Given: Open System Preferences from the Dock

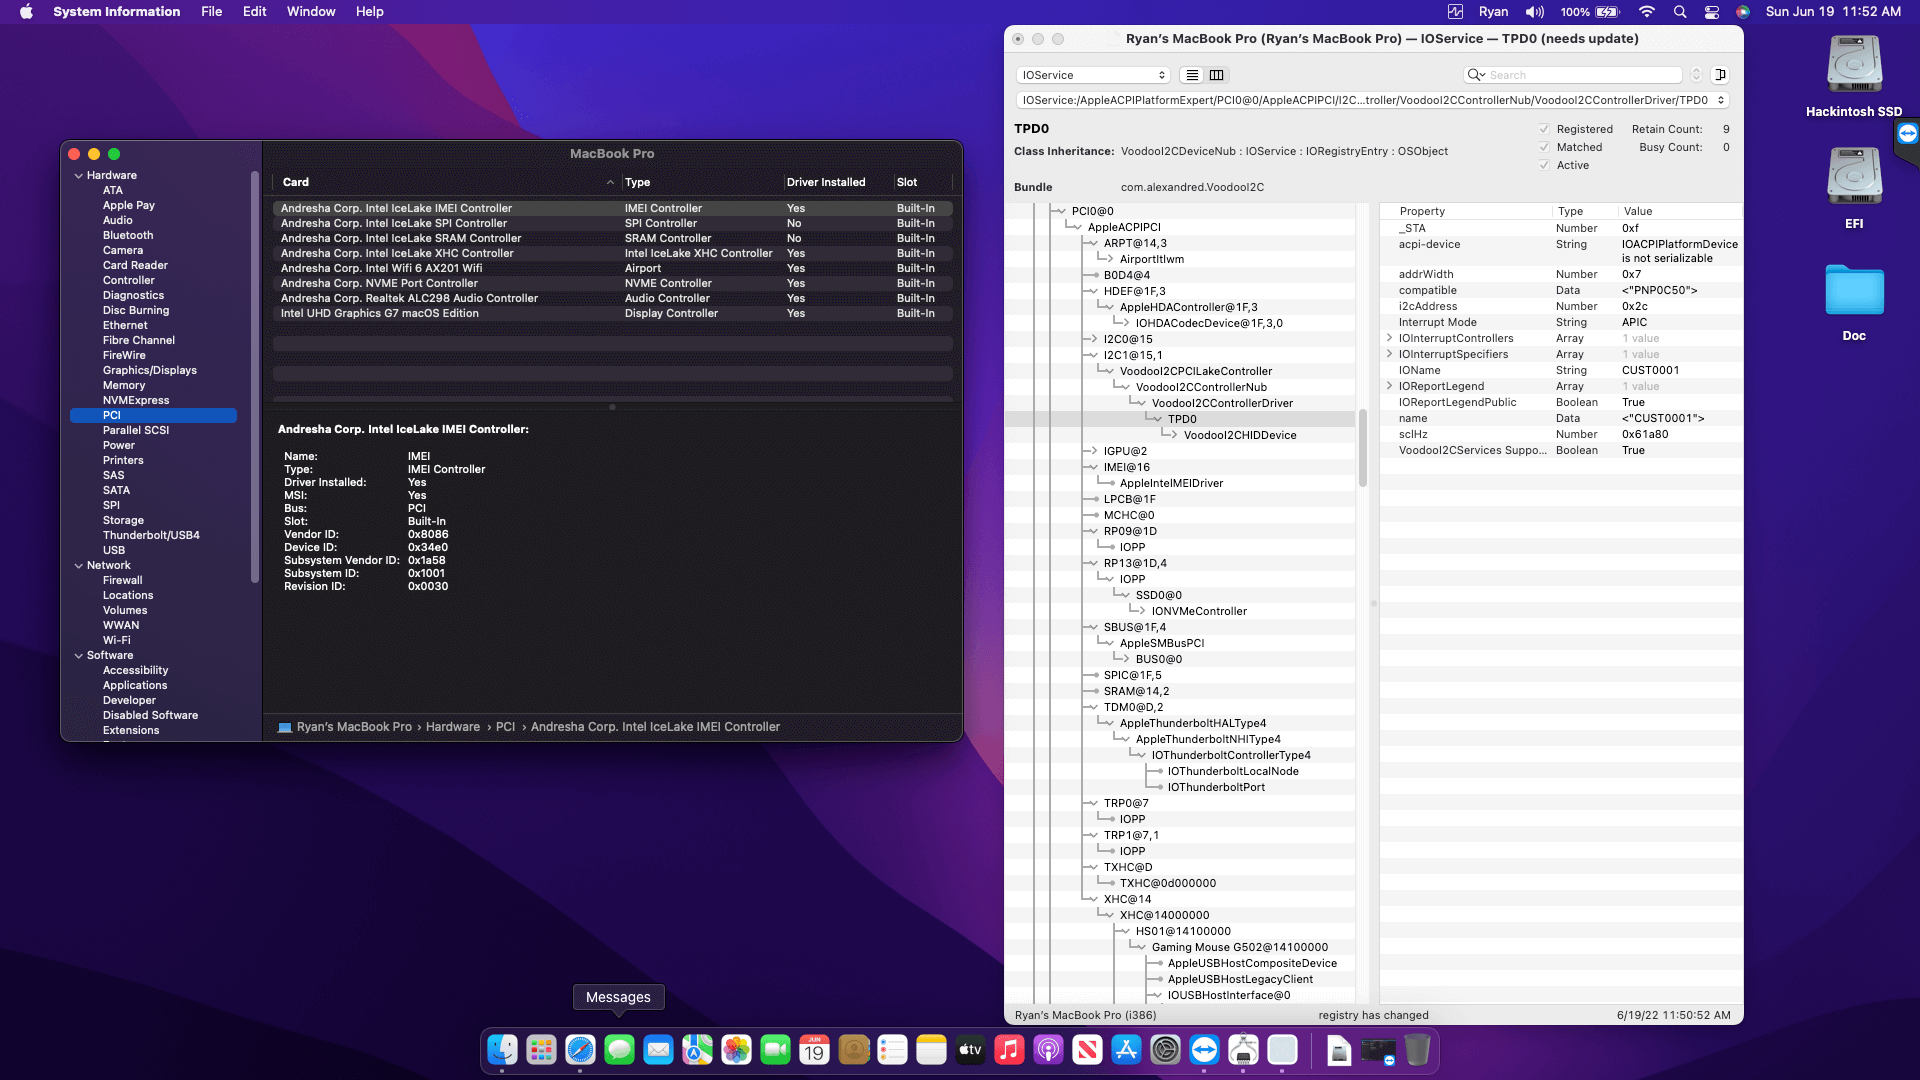Looking at the screenshot, I should [x=1165, y=1050].
